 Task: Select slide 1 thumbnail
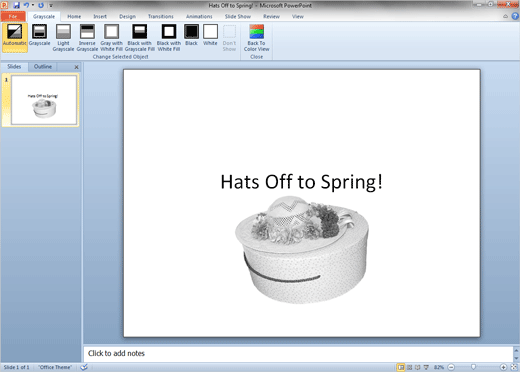pyautogui.click(x=44, y=100)
